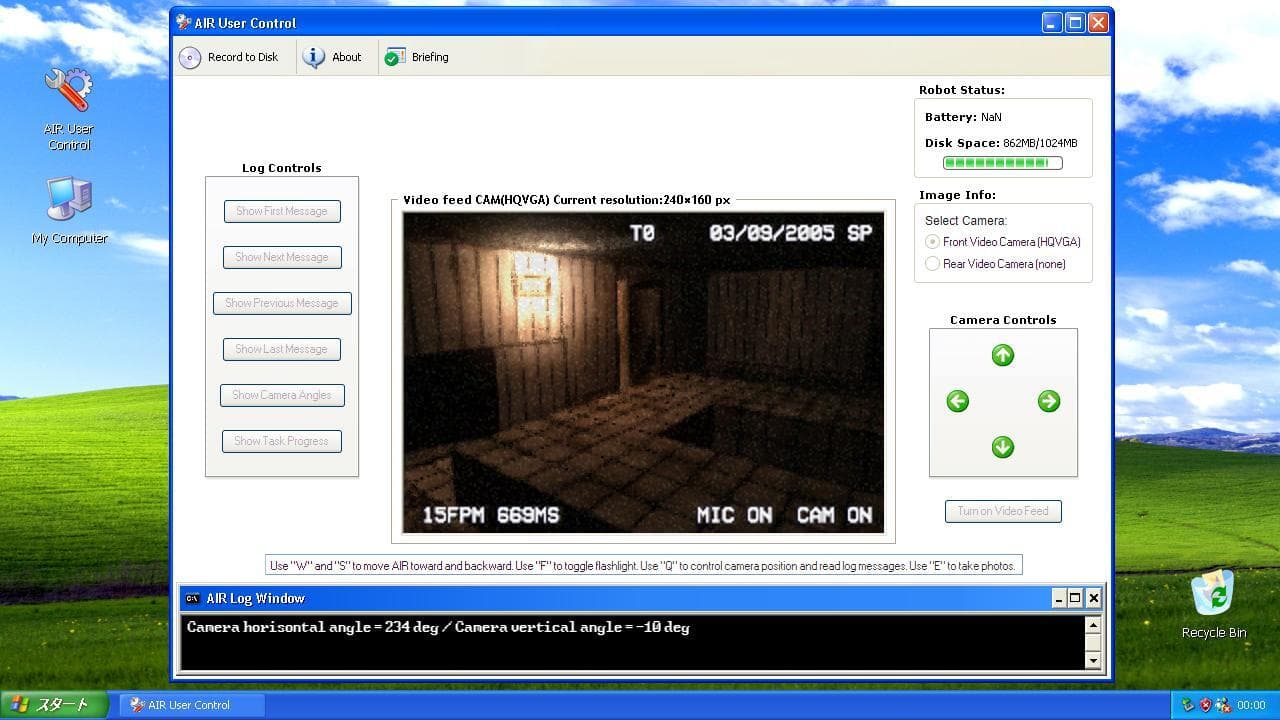Viewport: 1280px width, 720px height.
Task: Select Rear Video Camera (none) radio button
Action: [x=933, y=264]
